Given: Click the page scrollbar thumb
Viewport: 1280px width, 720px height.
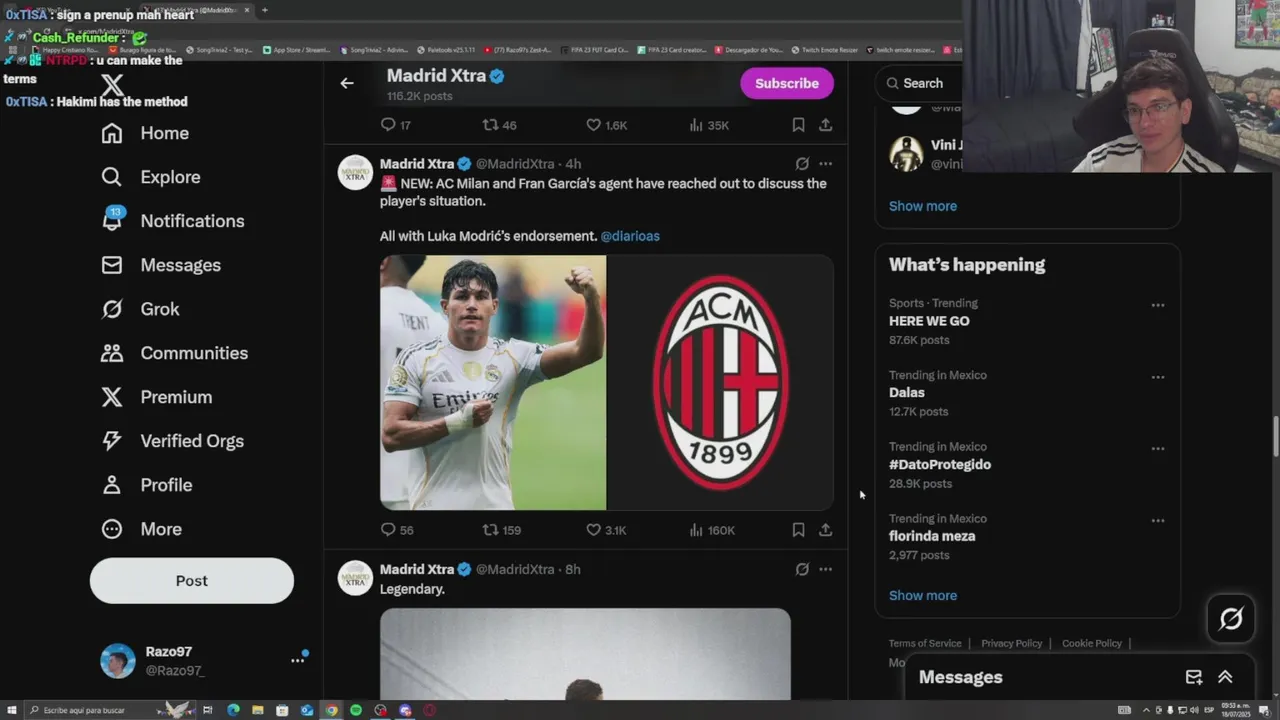Looking at the screenshot, I should tap(1275, 436).
